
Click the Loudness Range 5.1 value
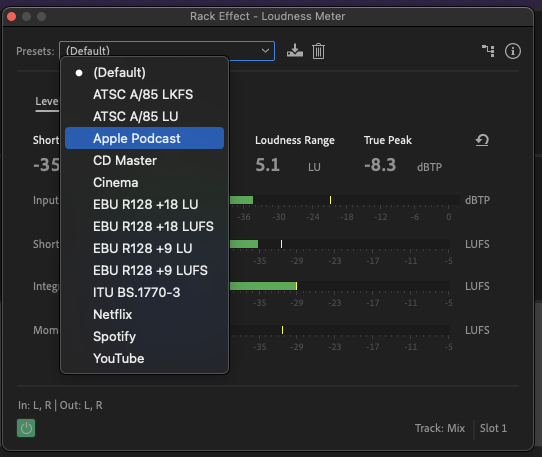(x=267, y=165)
